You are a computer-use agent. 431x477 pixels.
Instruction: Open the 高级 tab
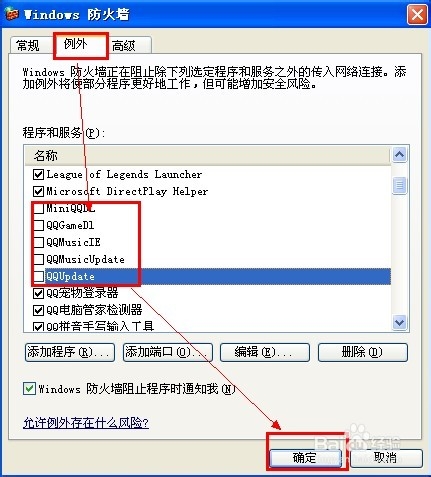click(x=128, y=45)
